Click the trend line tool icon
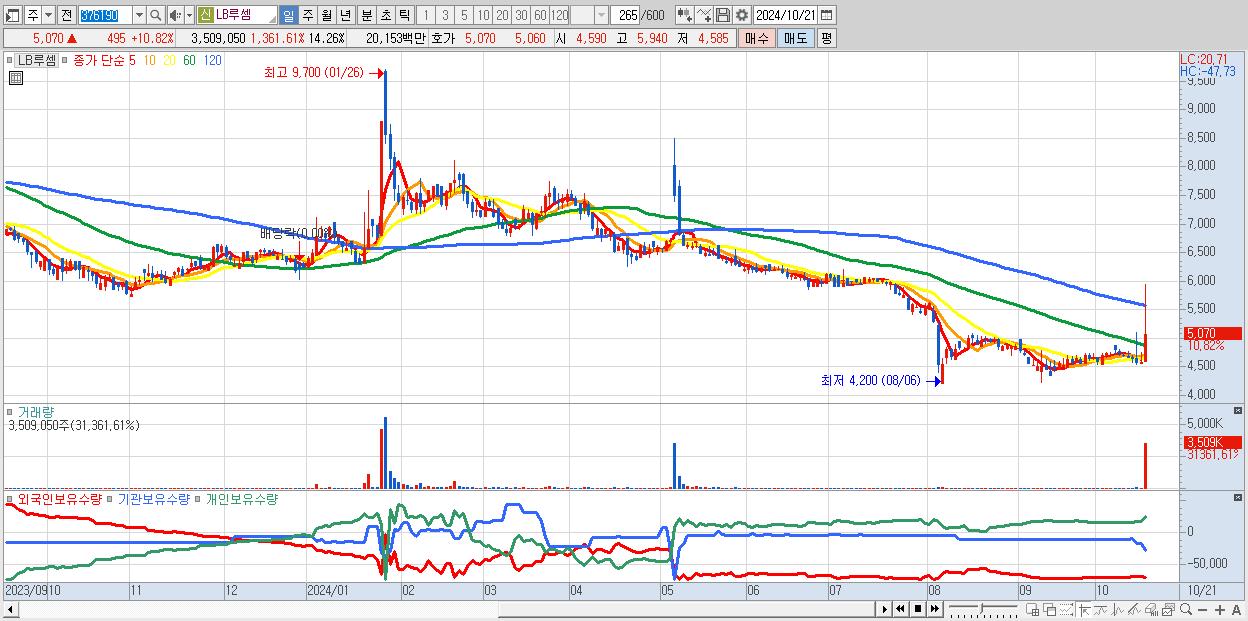 tap(1101, 610)
